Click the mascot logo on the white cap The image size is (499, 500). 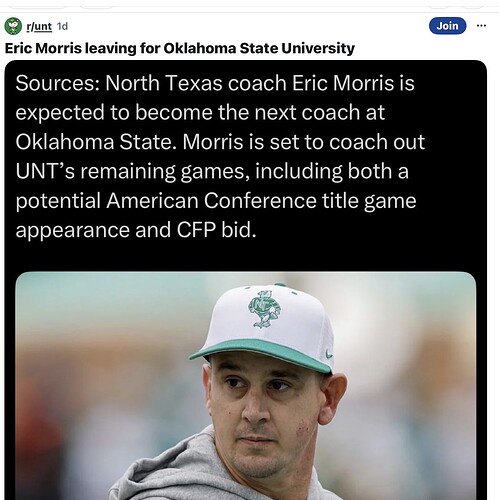264,309
